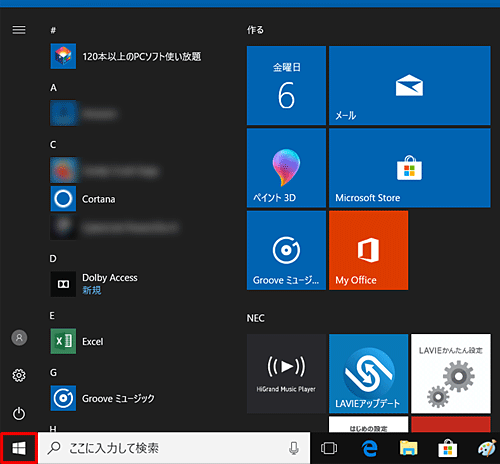Click the Windows Start button
The width and height of the screenshot is (500, 464).
pos(19,448)
